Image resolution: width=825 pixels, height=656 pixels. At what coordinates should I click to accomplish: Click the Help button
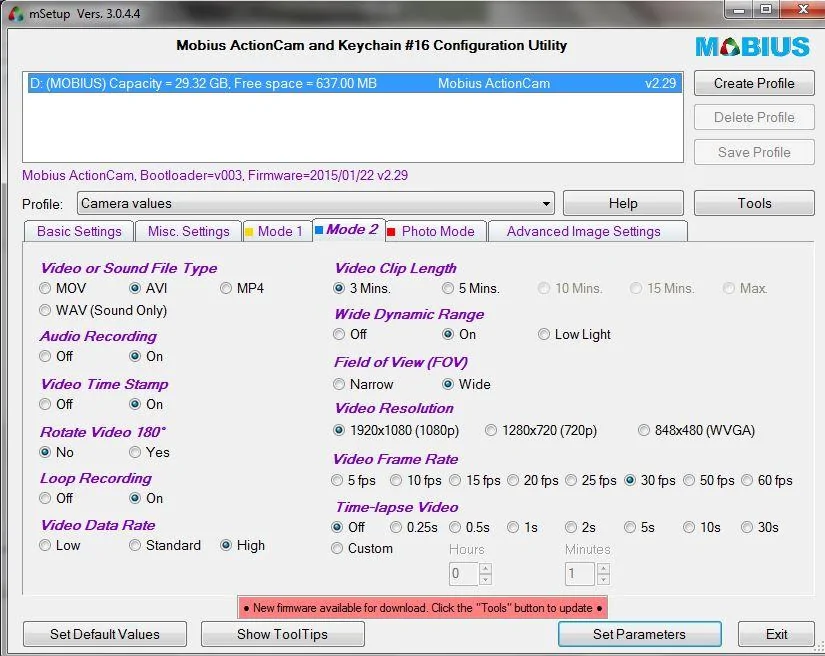623,204
